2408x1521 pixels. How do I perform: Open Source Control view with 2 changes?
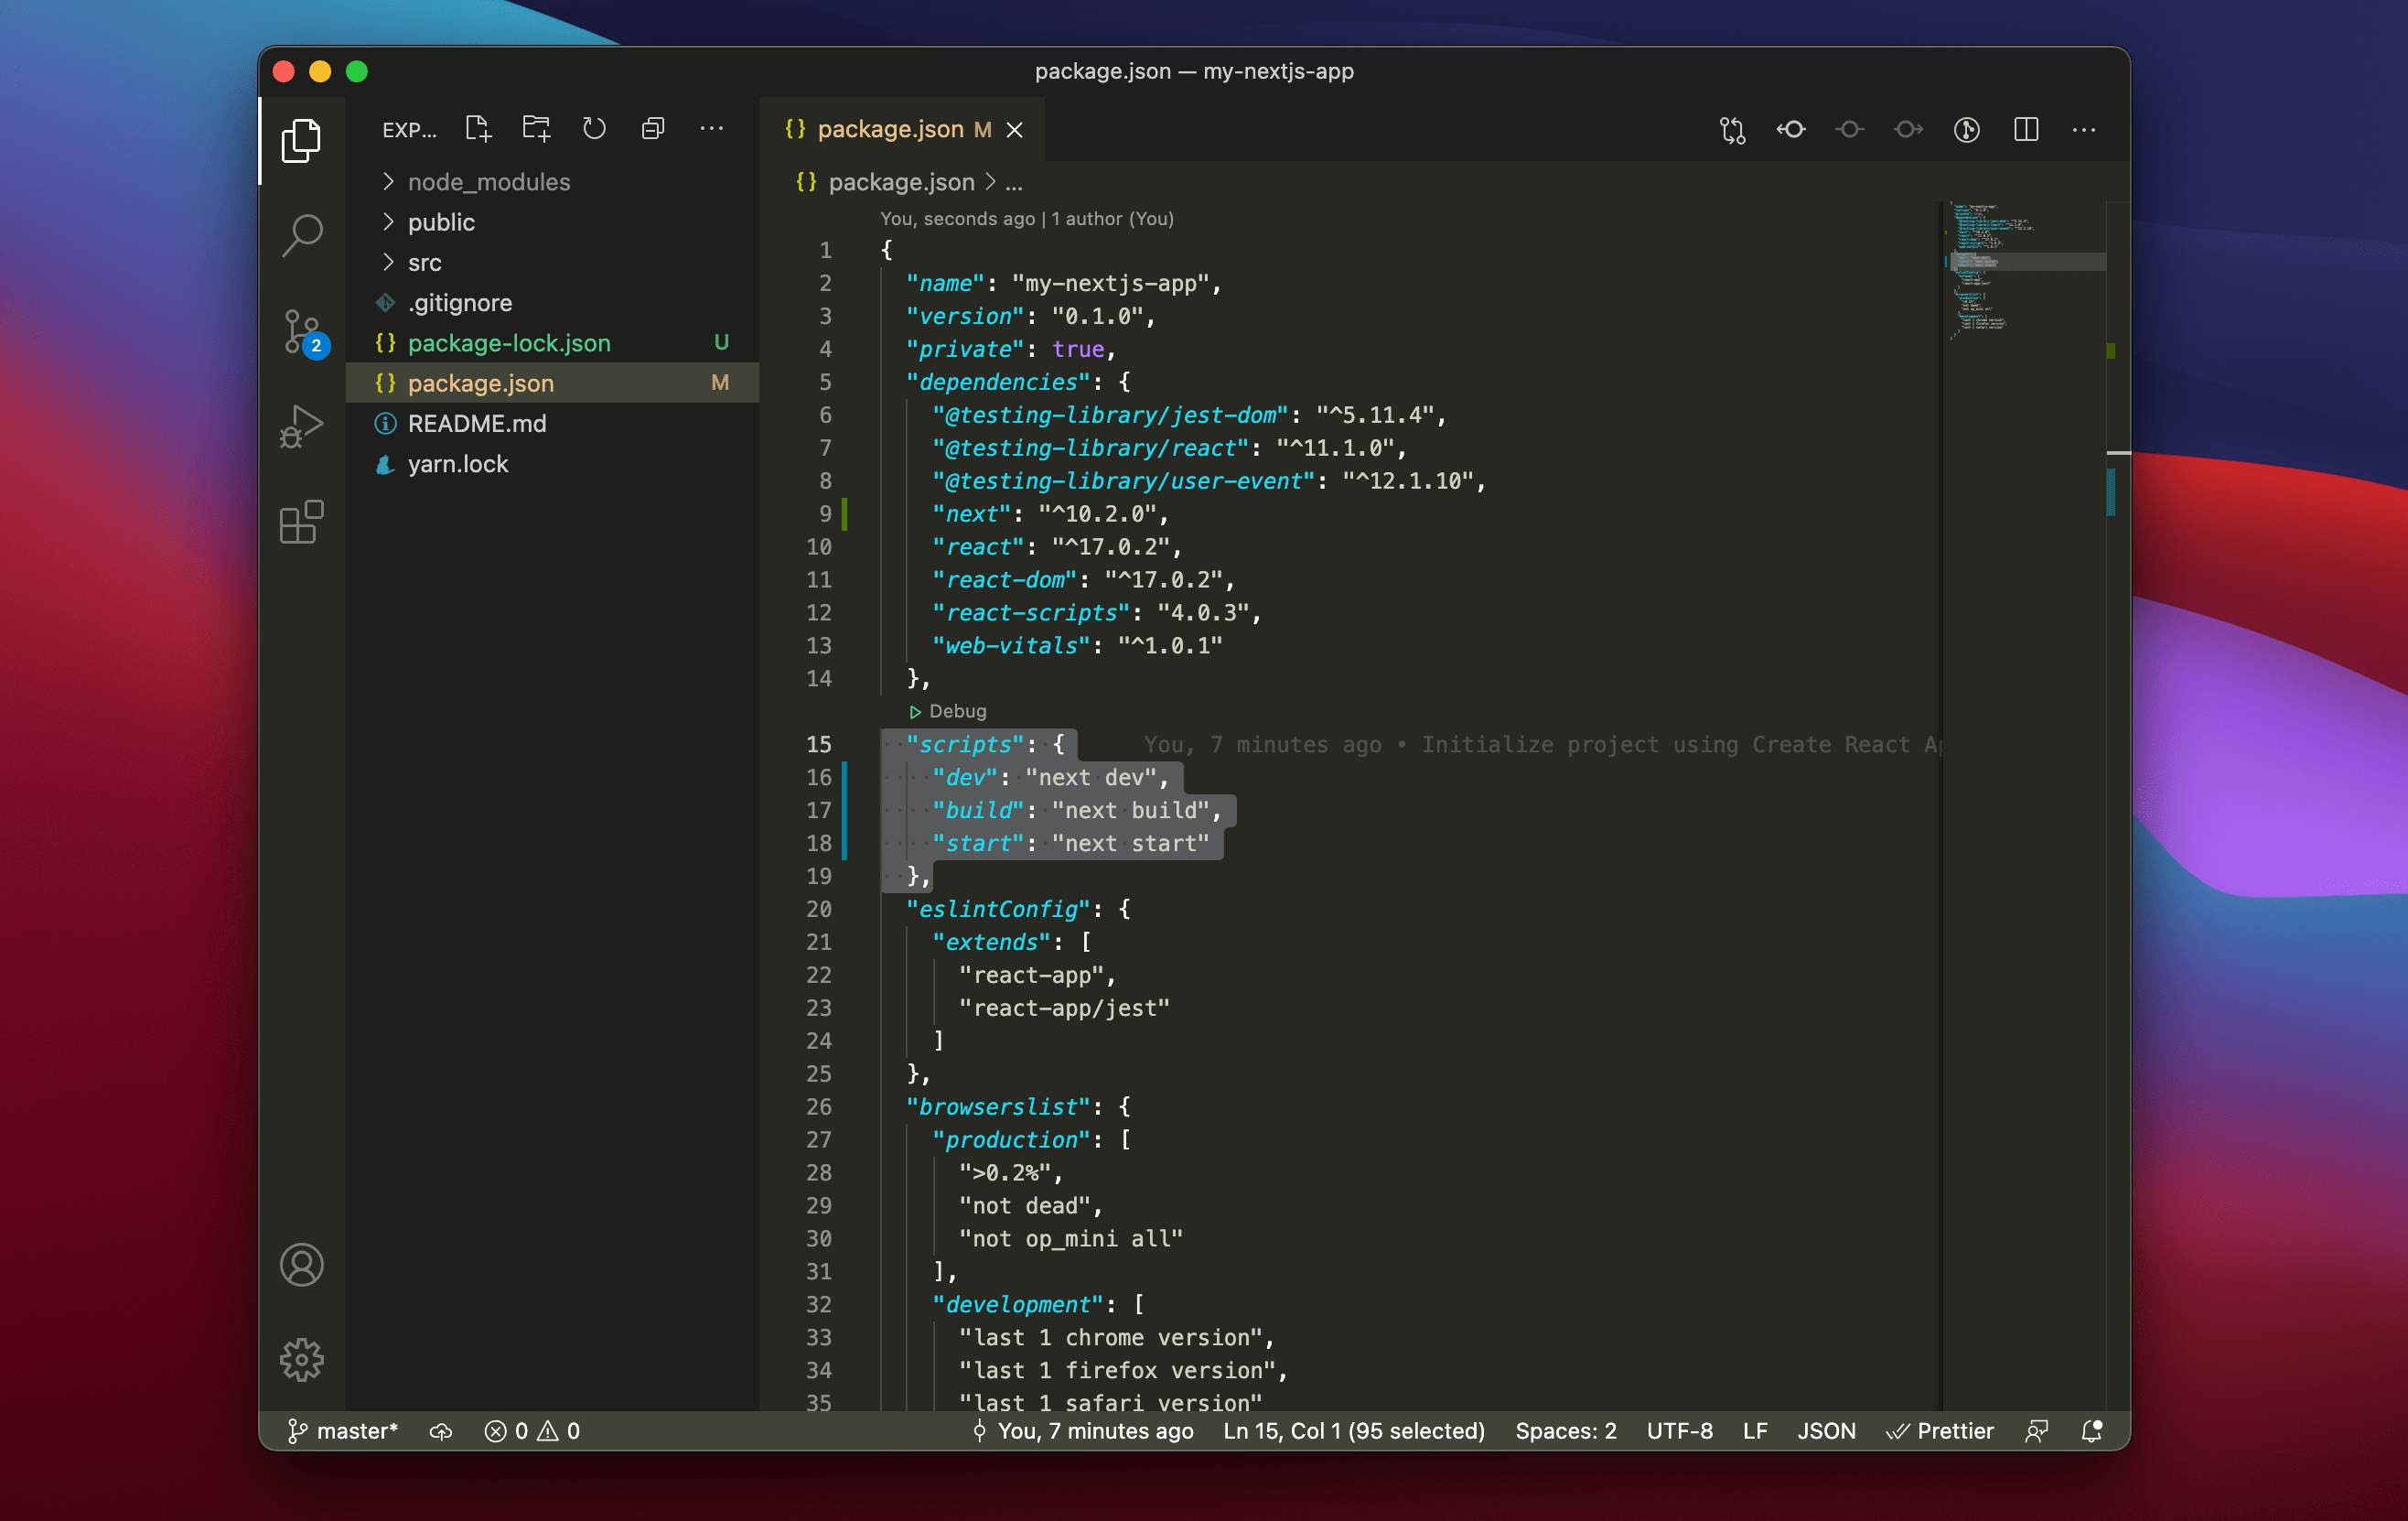click(x=301, y=331)
